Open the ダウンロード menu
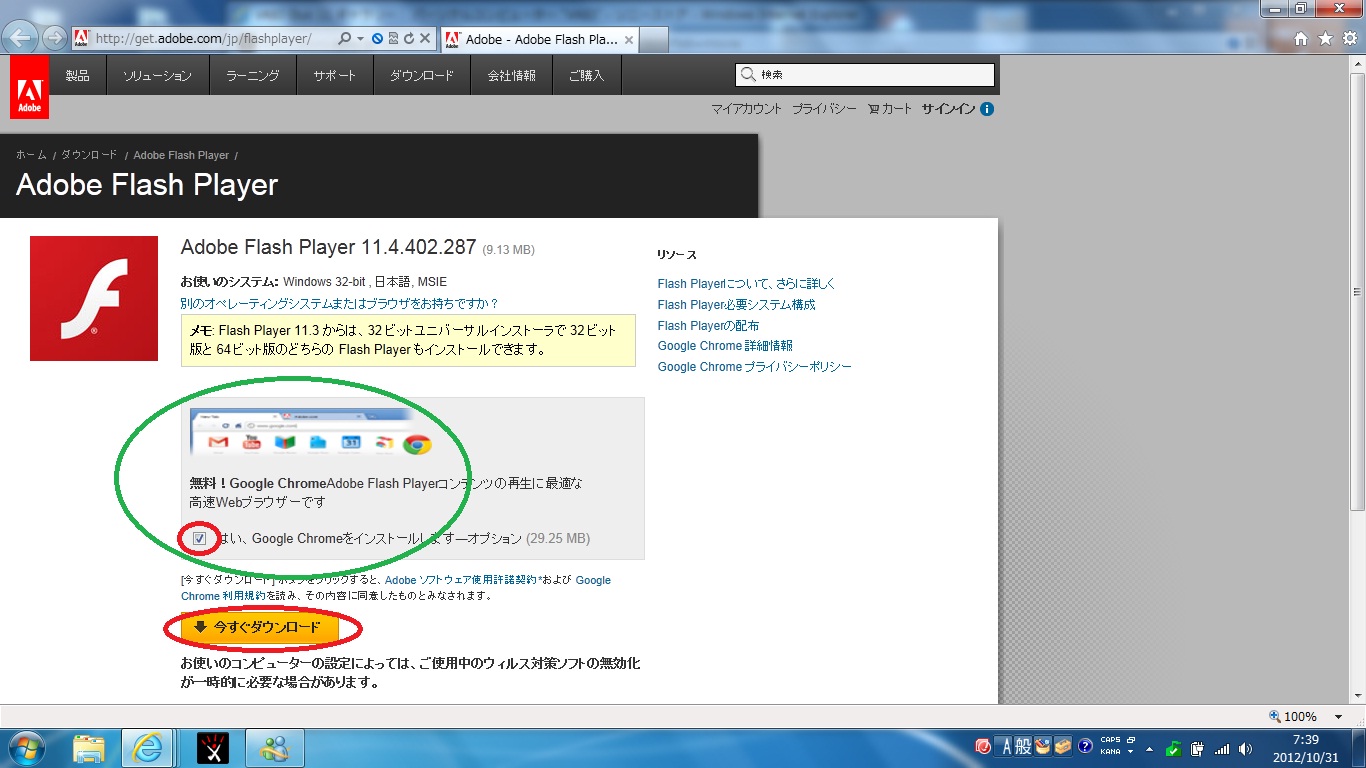 pyautogui.click(x=421, y=76)
